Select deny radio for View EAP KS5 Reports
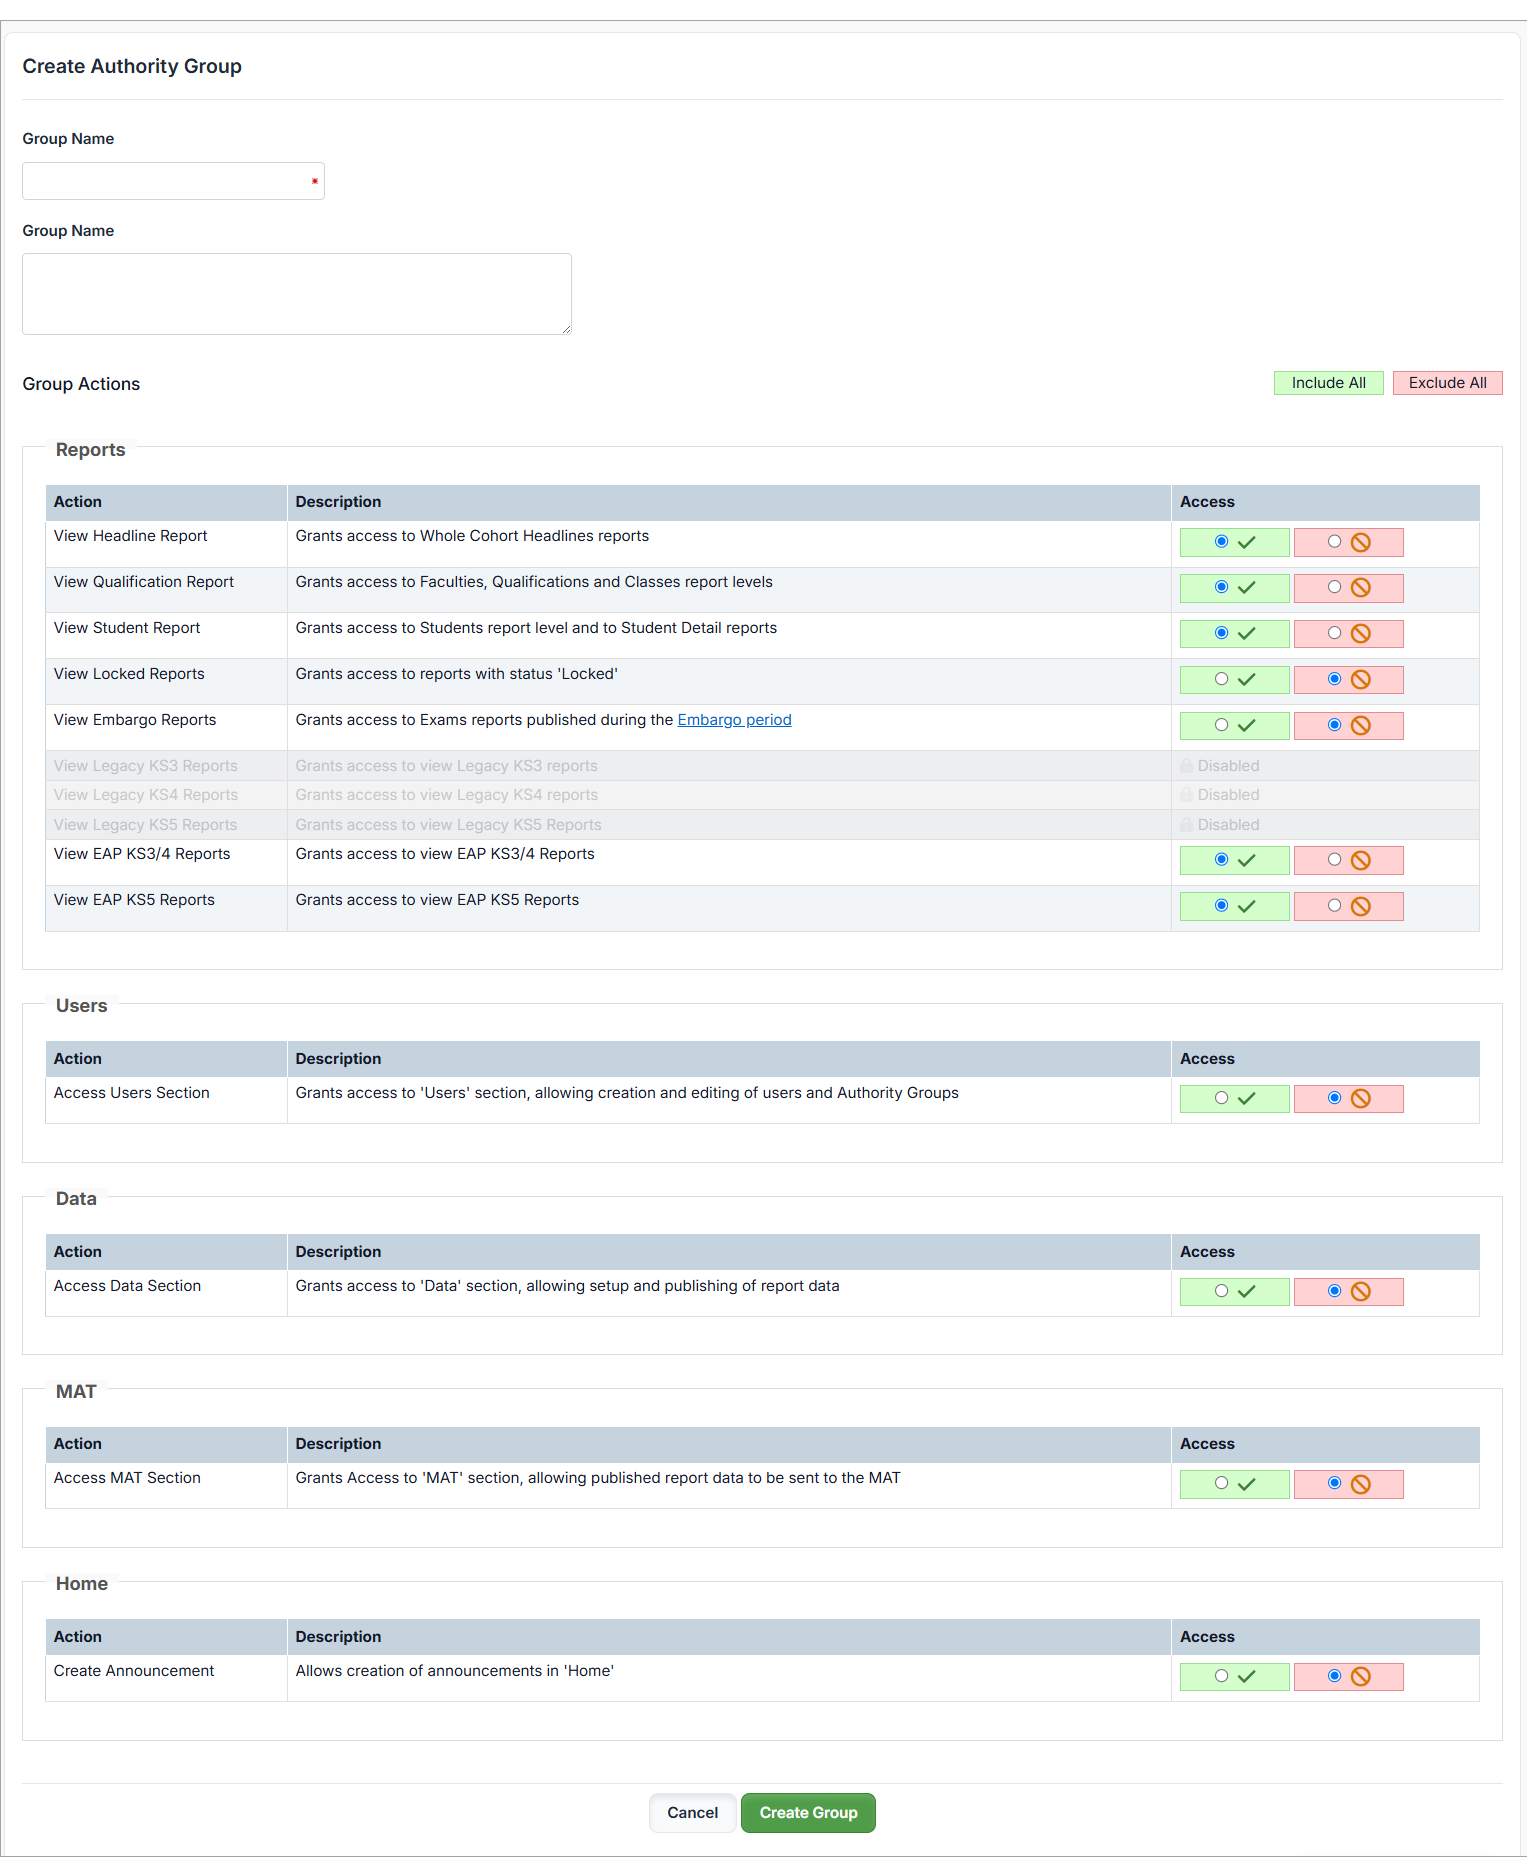Image resolution: width=1527 pixels, height=1857 pixels. pyautogui.click(x=1334, y=906)
